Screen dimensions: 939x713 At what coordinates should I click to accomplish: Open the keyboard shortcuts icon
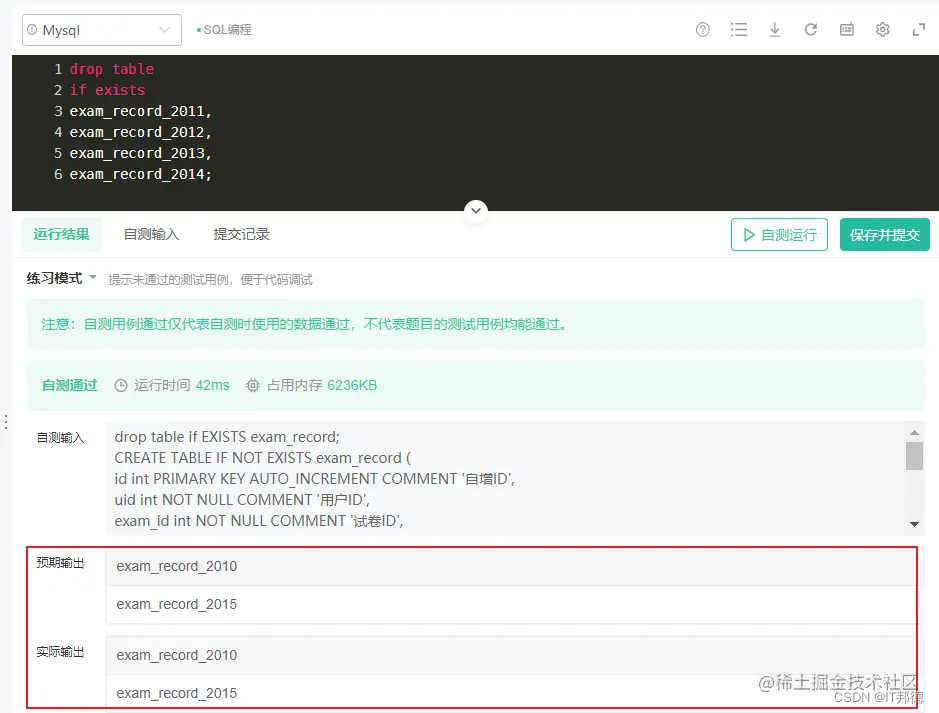click(x=847, y=29)
